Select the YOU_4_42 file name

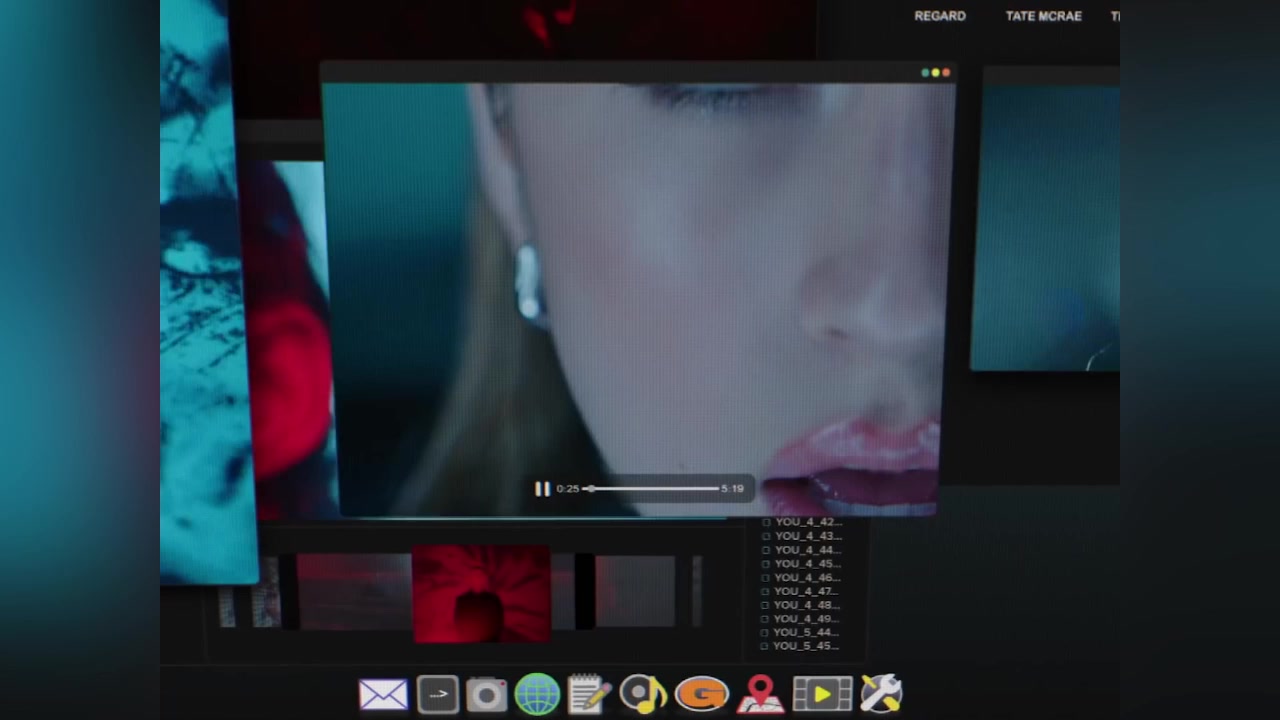click(x=808, y=522)
